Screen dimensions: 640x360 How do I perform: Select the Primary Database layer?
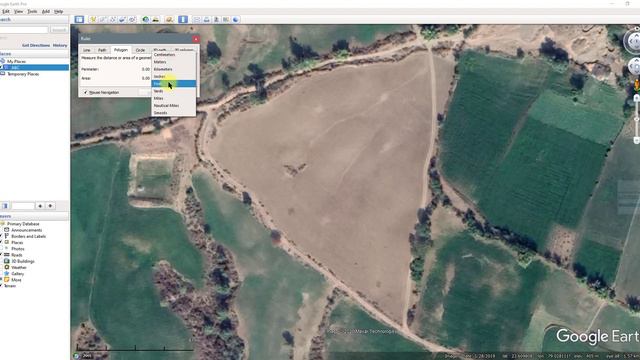[23, 224]
